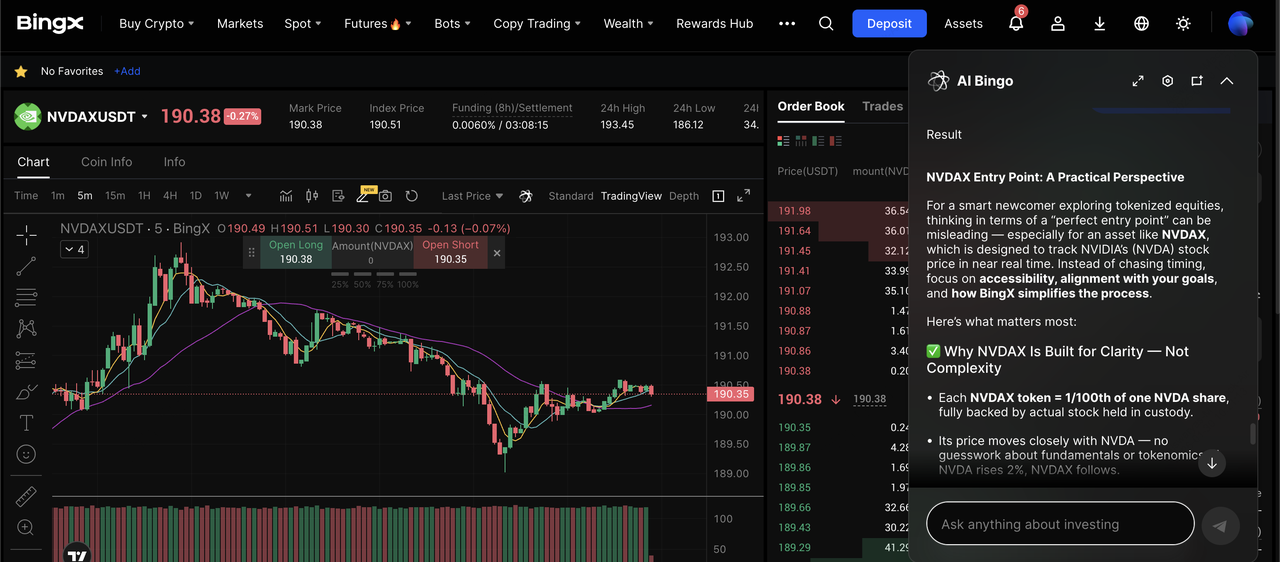Click the Ask anything about investing field
Screen dimensions: 1280x562
[1060, 524]
